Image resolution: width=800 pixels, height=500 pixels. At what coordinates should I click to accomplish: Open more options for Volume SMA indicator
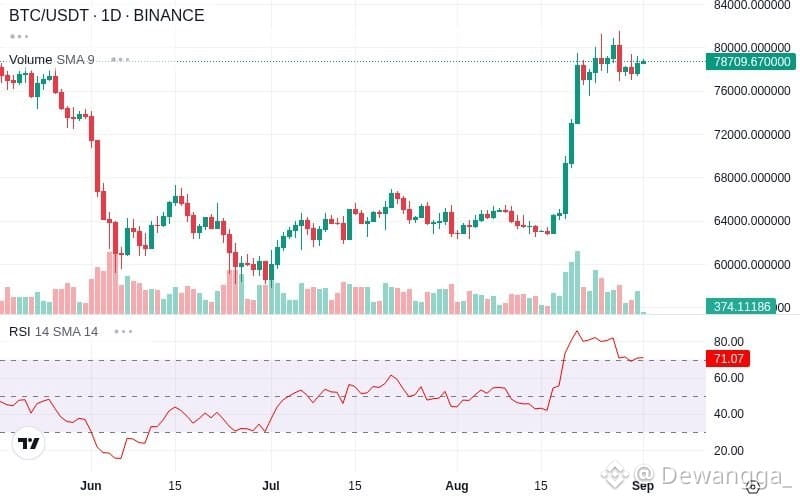(x=120, y=60)
